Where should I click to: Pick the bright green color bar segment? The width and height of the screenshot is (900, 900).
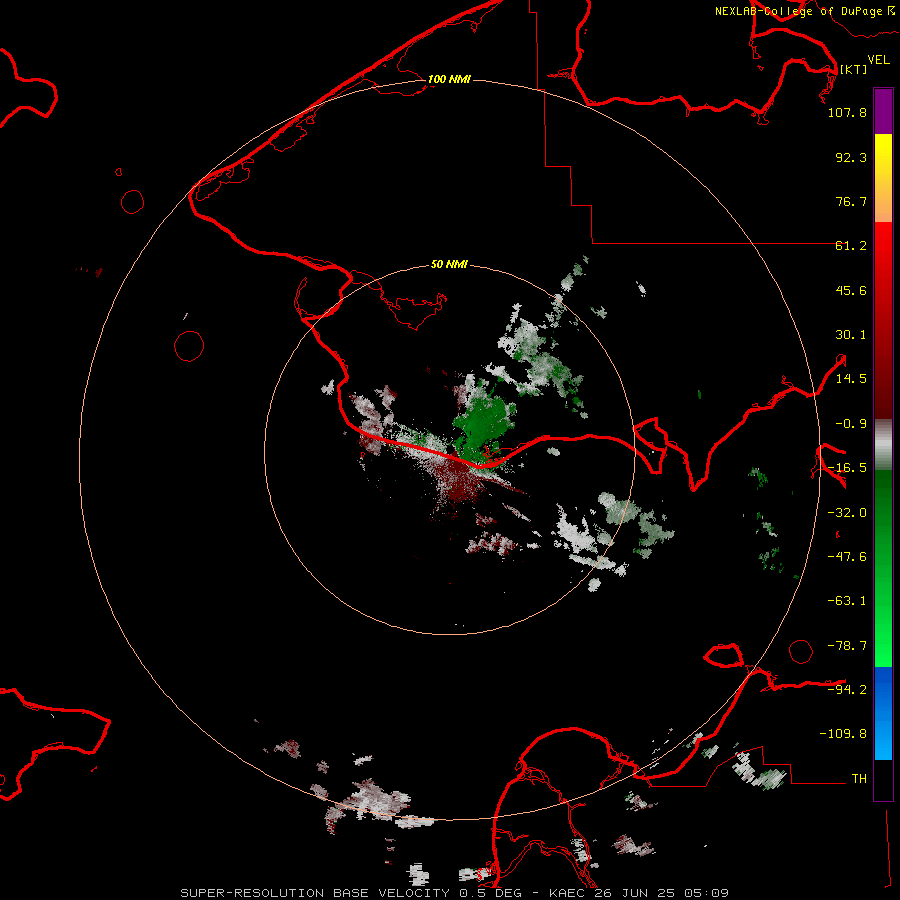click(x=883, y=637)
